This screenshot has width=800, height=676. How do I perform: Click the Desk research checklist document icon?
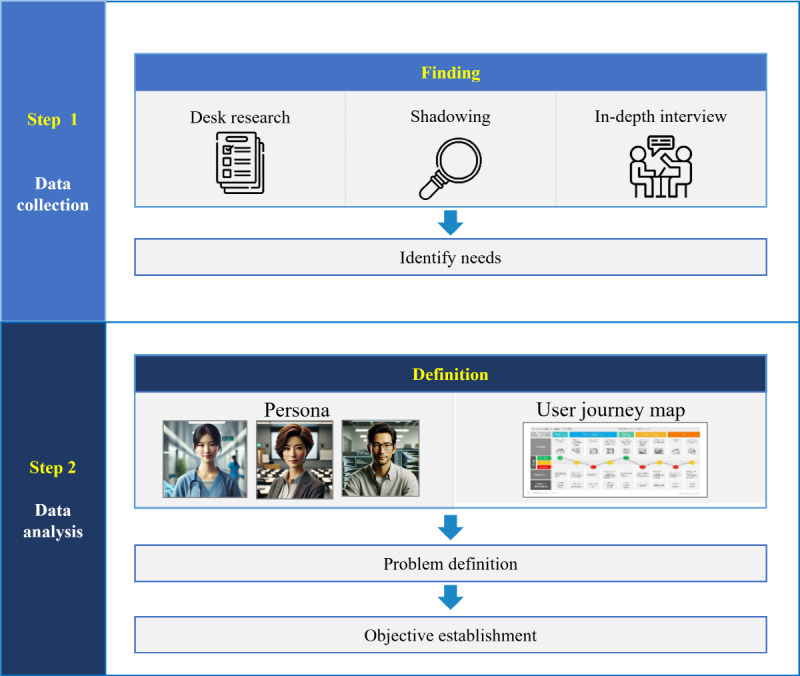[x=240, y=163]
